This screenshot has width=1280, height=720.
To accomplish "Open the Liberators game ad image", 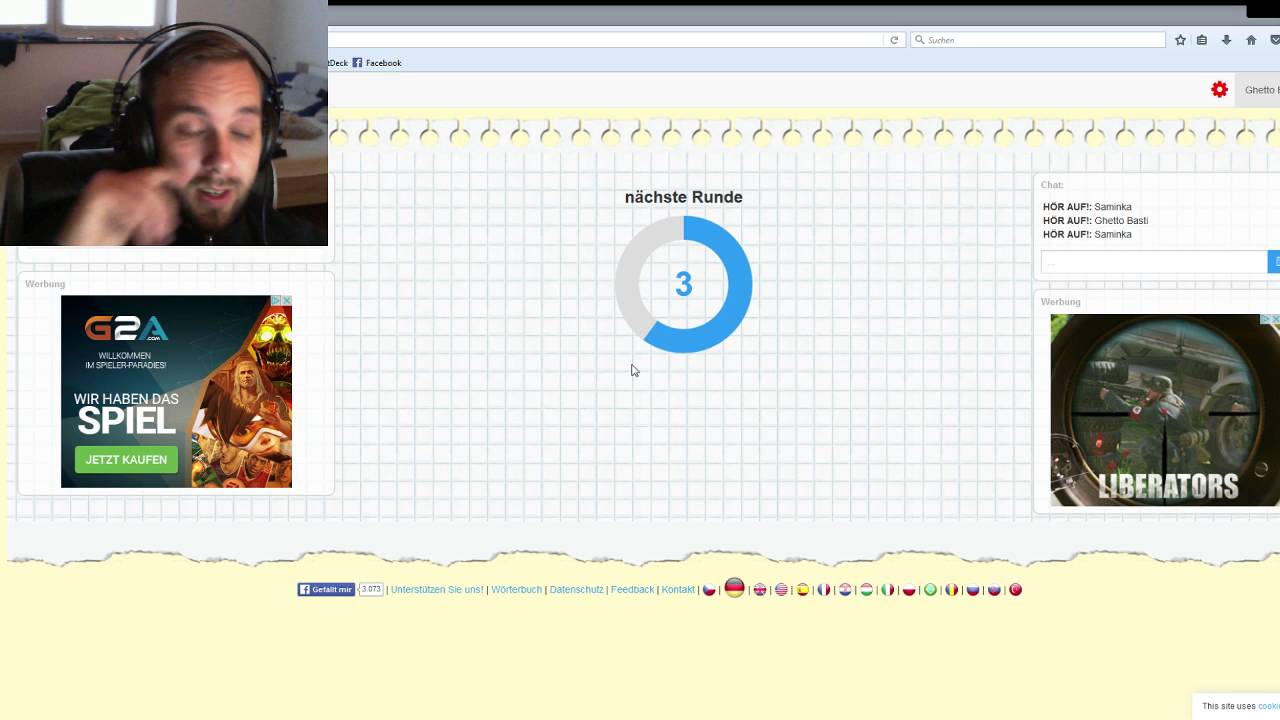I will pos(1165,410).
